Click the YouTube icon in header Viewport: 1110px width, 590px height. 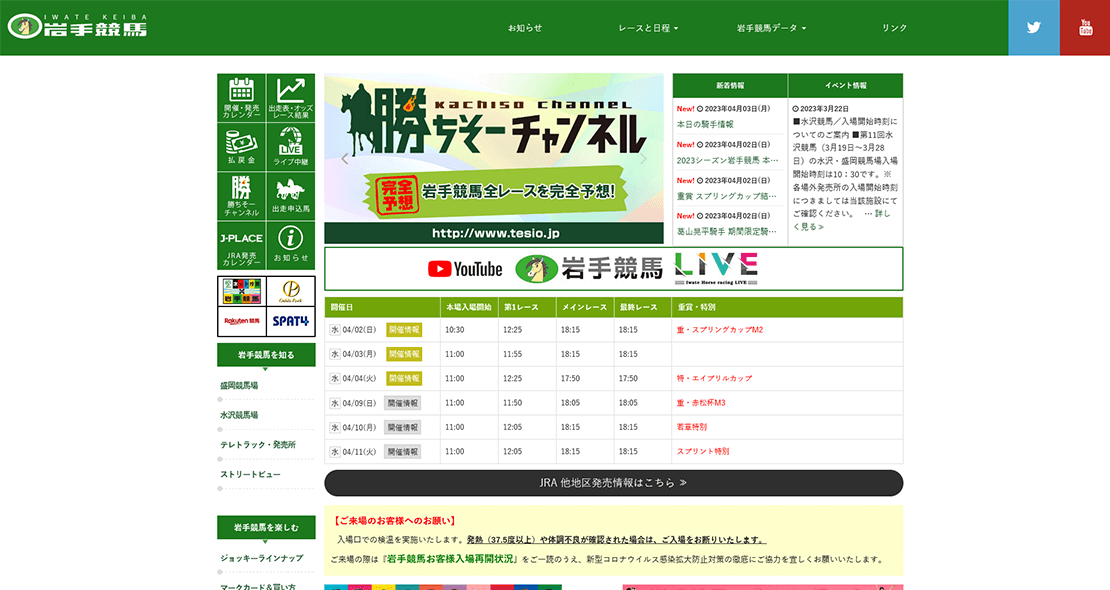click(1085, 28)
